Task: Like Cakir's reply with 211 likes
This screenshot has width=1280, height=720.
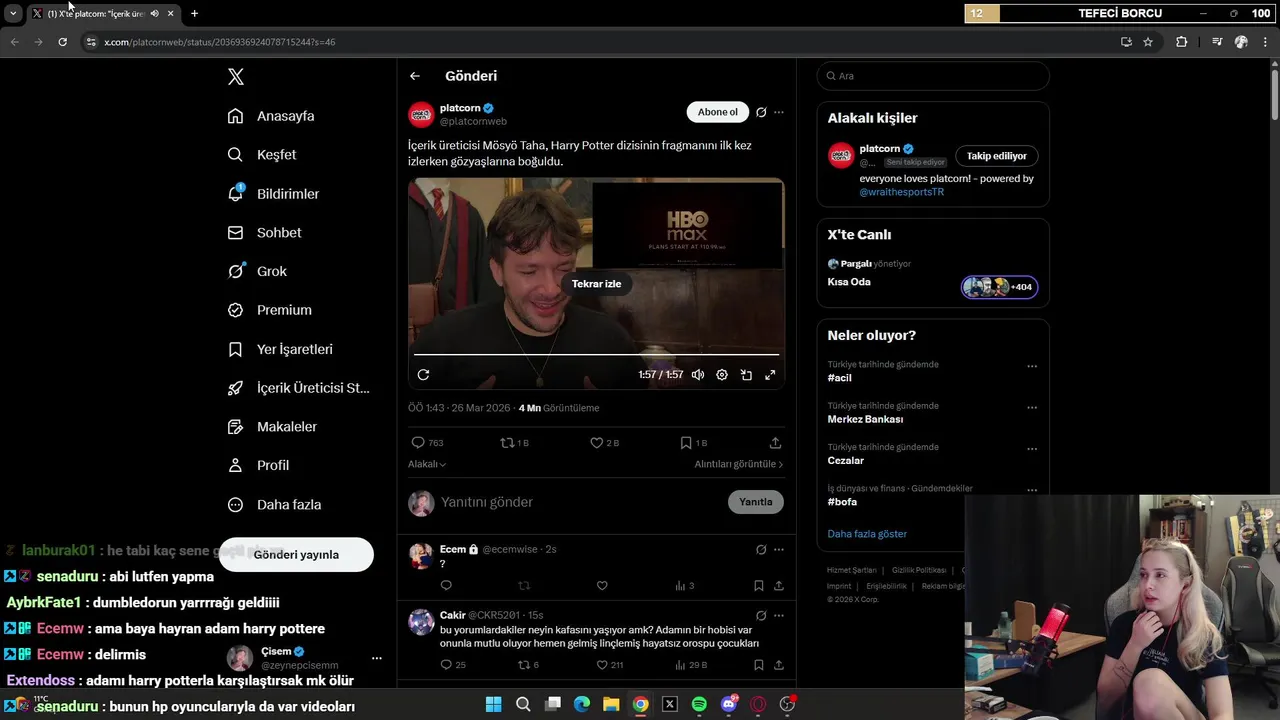Action: click(609, 665)
